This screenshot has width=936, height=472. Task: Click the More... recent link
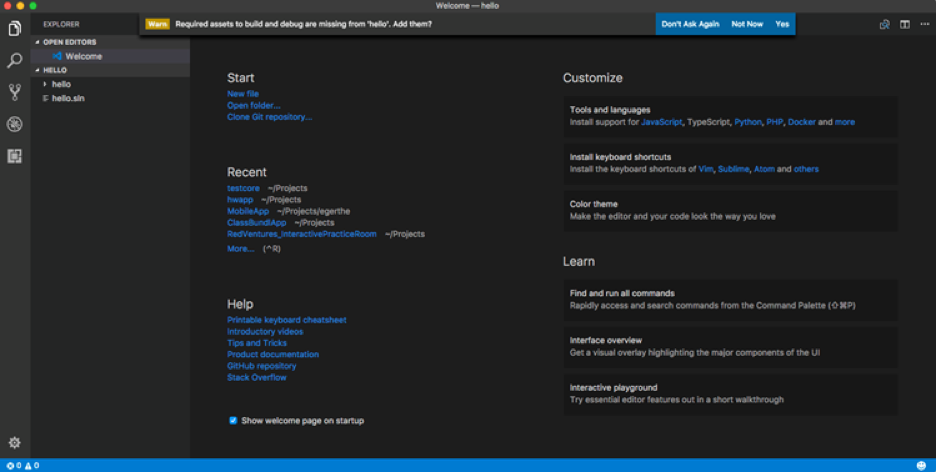coord(241,249)
